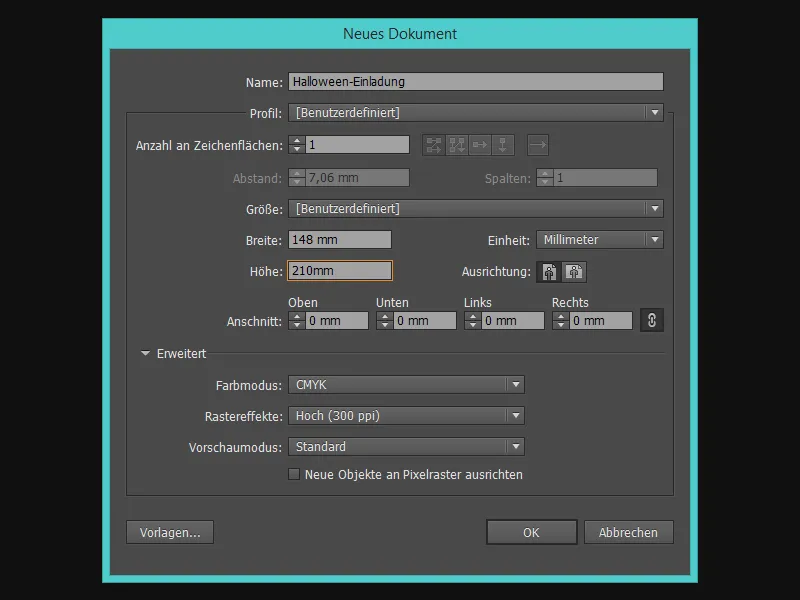
Task: Increase Oben bleed value stepper
Action: click(297, 316)
